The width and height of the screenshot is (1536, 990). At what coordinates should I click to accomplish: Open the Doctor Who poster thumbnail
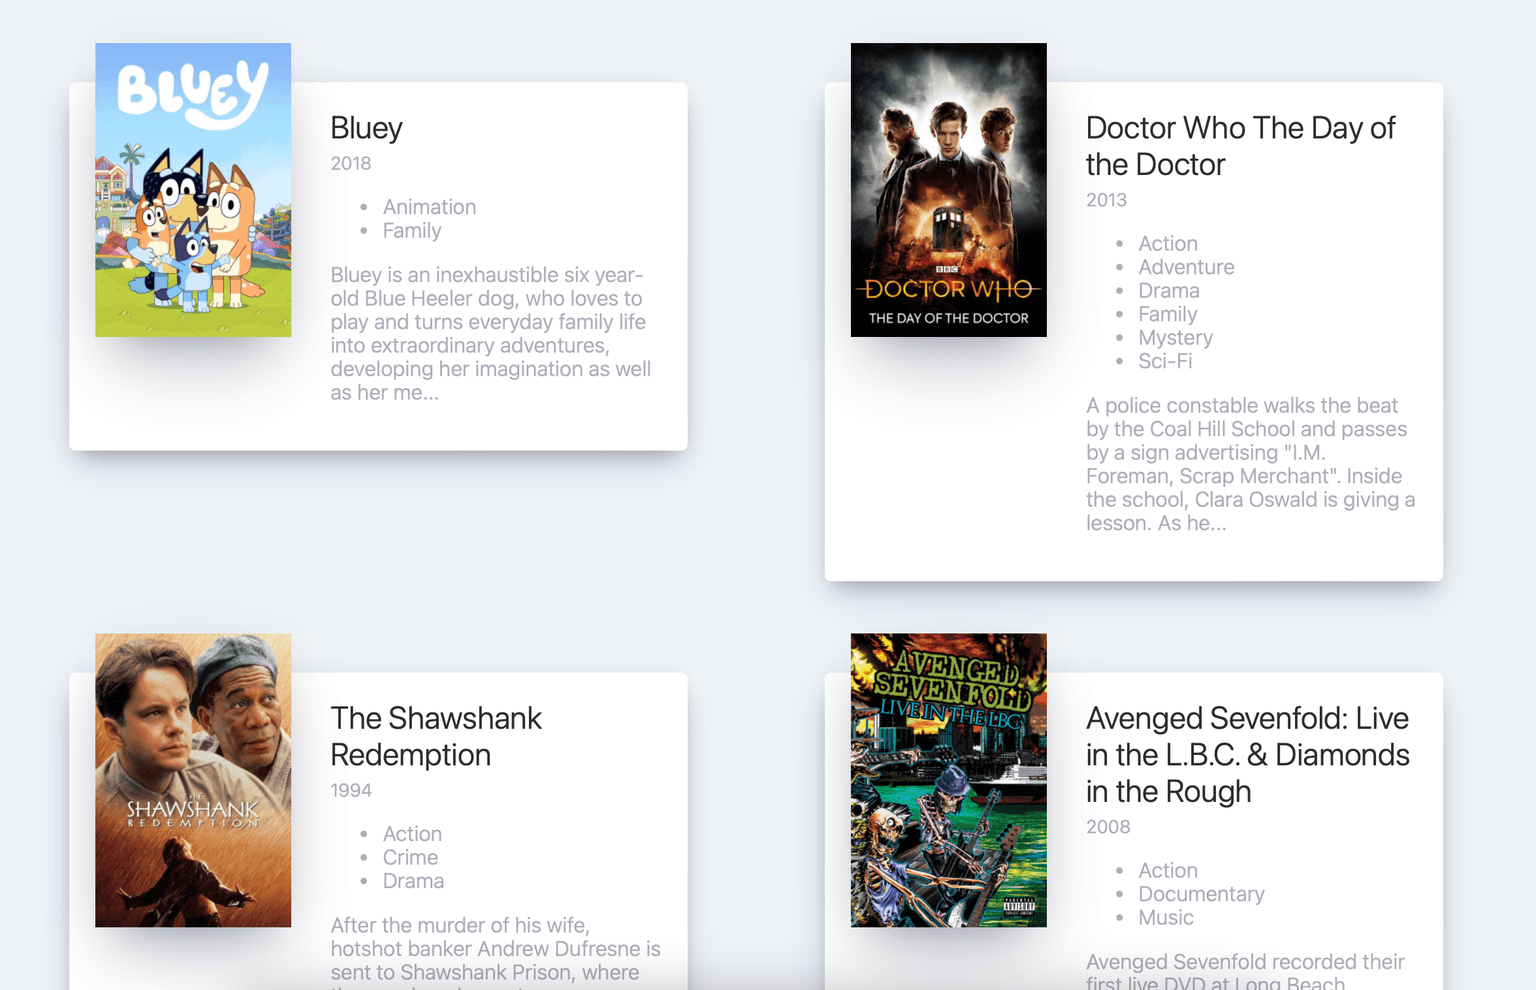[949, 190]
